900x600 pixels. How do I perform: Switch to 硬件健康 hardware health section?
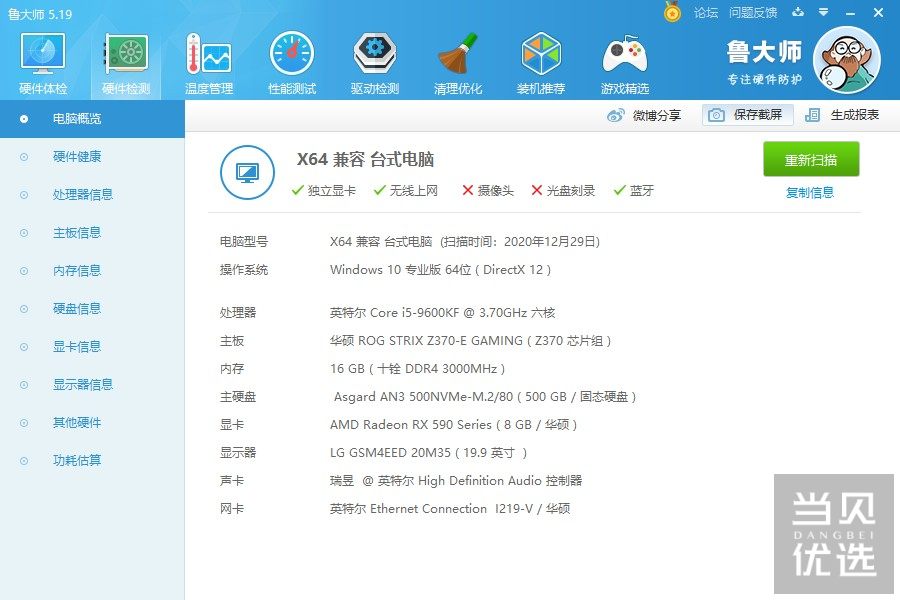click(80, 156)
